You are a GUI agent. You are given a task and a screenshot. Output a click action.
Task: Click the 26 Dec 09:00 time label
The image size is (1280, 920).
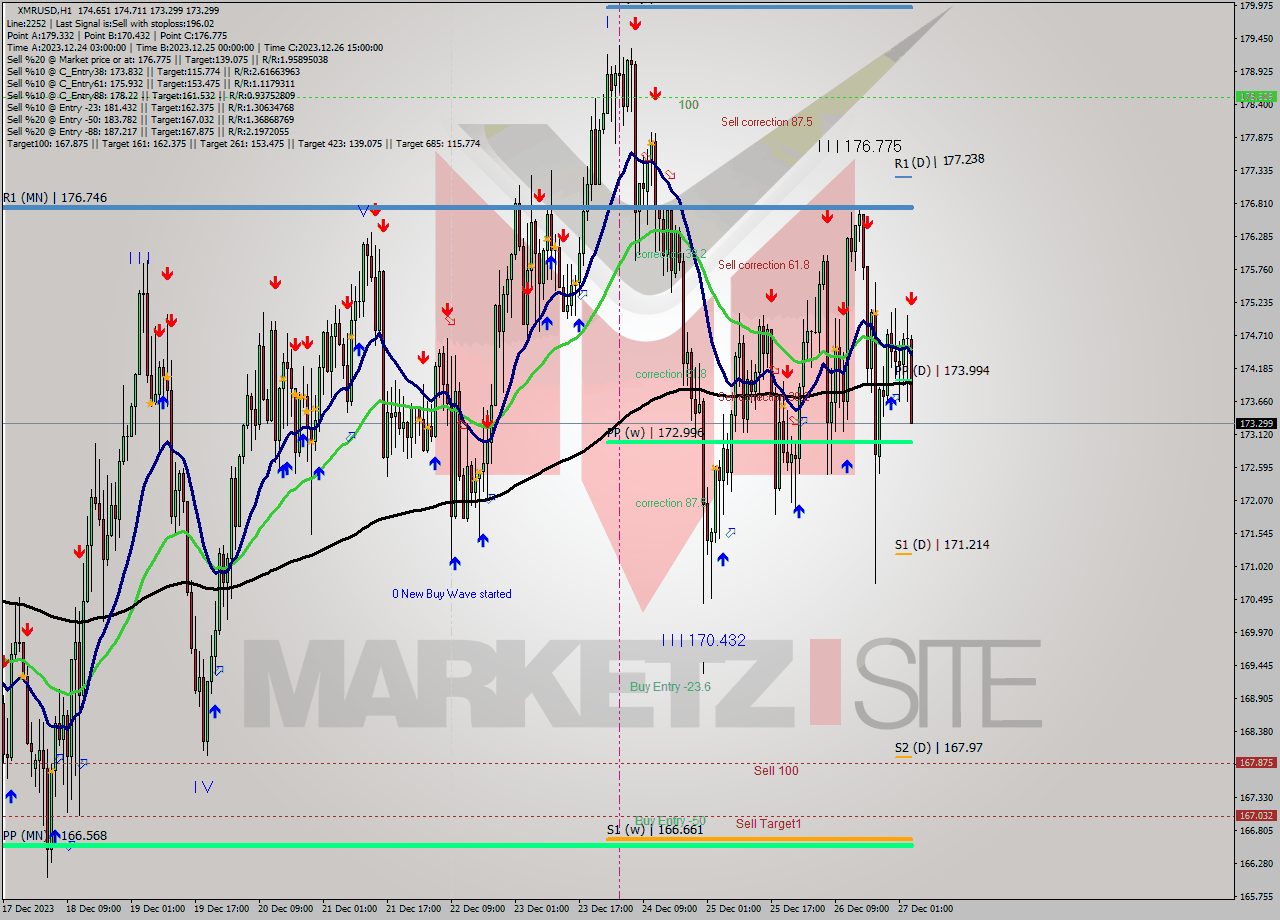click(861, 909)
